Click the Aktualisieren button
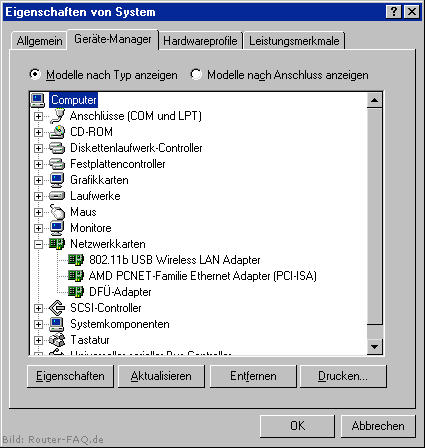This screenshot has width=425, height=448. (161, 376)
